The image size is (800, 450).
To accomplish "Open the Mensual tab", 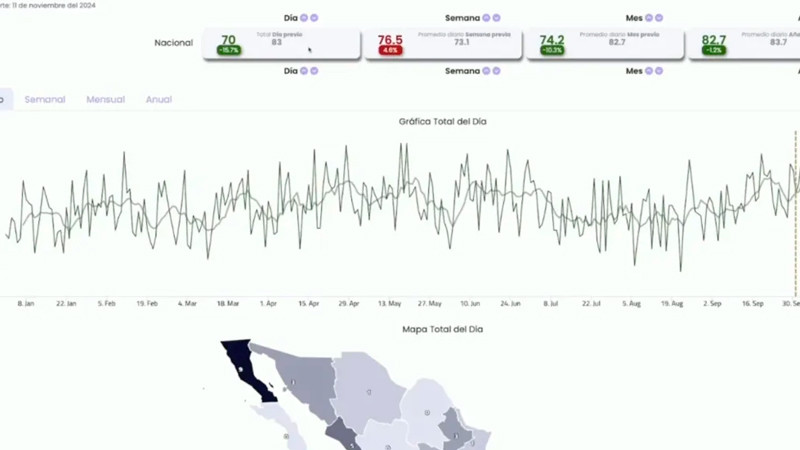I will pos(106,100).
